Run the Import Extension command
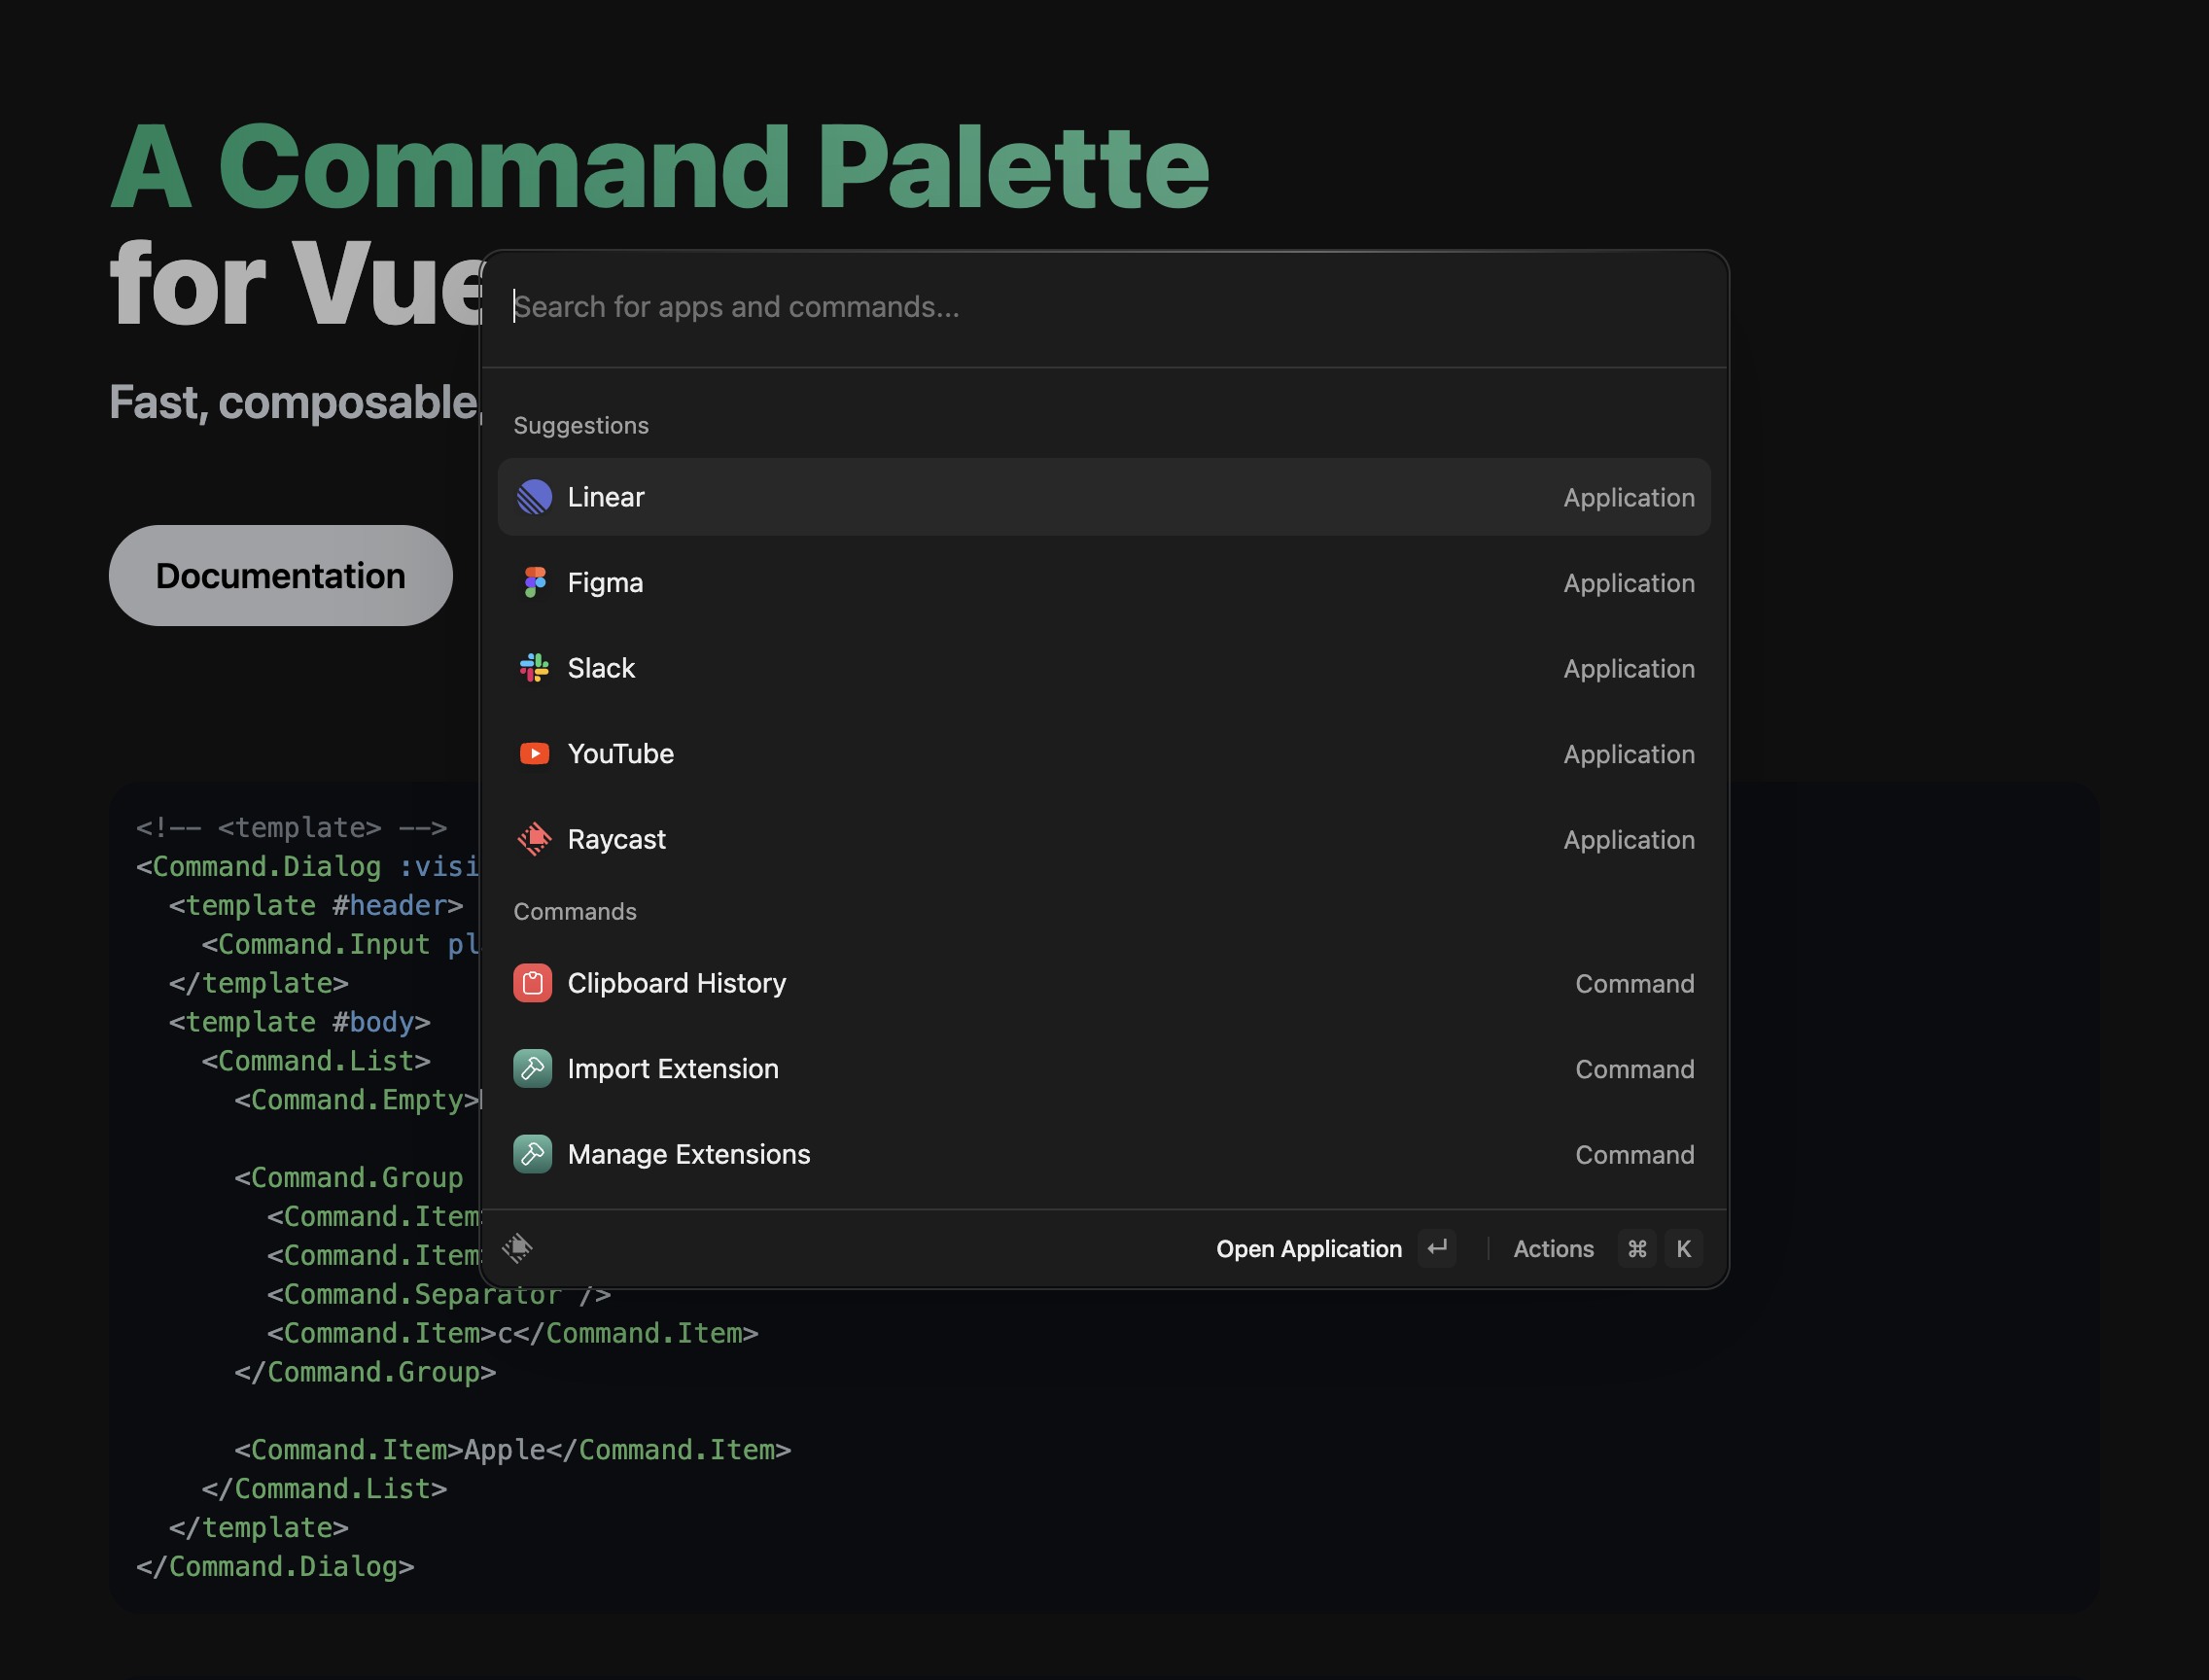Screen dimensions: 2209x1680 coord(1104,1069)
